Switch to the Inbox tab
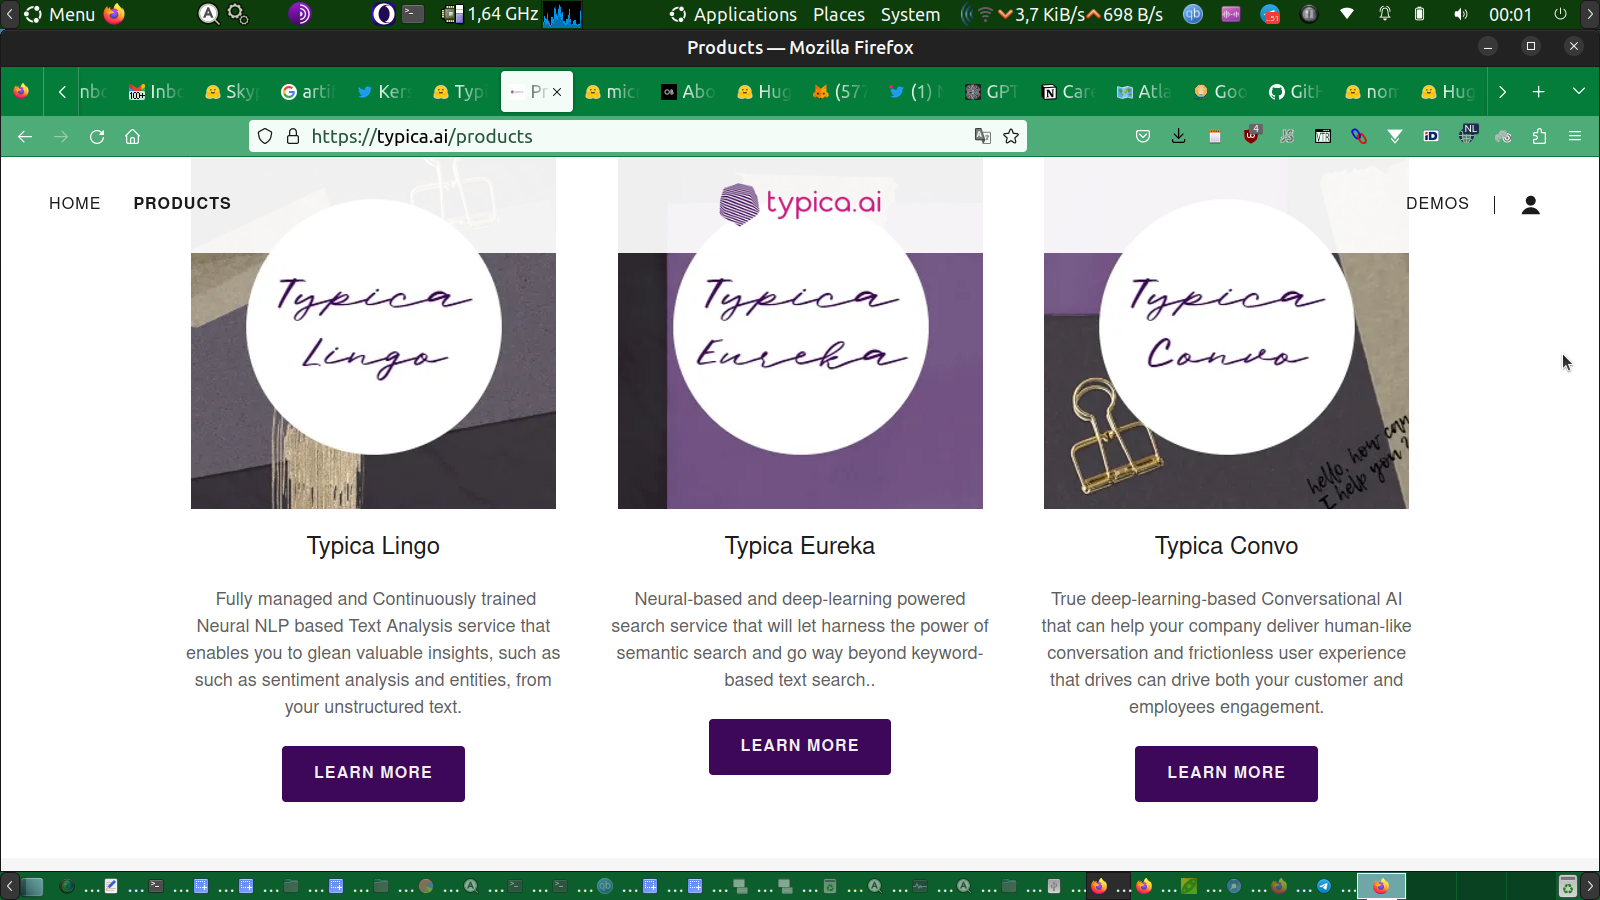The image size is (1600, 900). pyautogui.click(x=155, y=92)
